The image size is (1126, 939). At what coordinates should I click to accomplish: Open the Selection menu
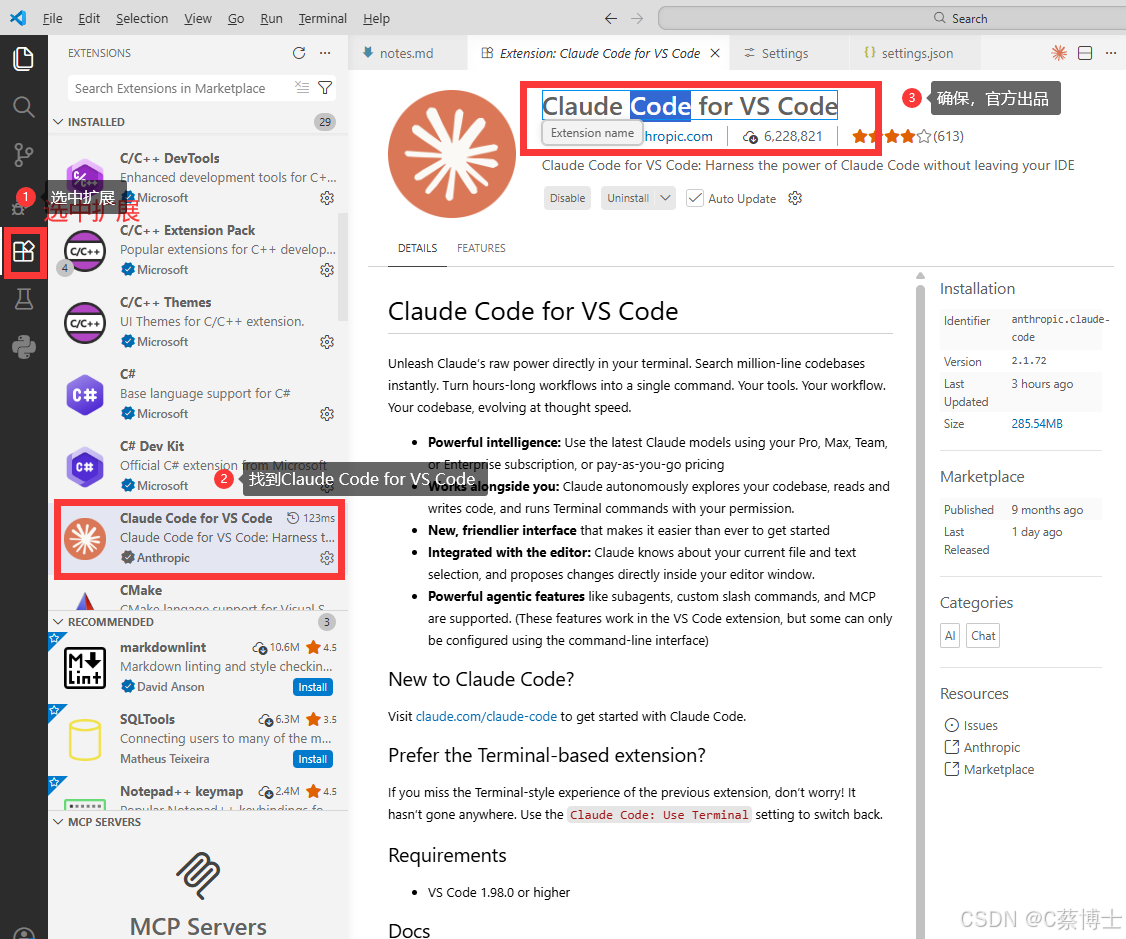click(x=142, y=19)
